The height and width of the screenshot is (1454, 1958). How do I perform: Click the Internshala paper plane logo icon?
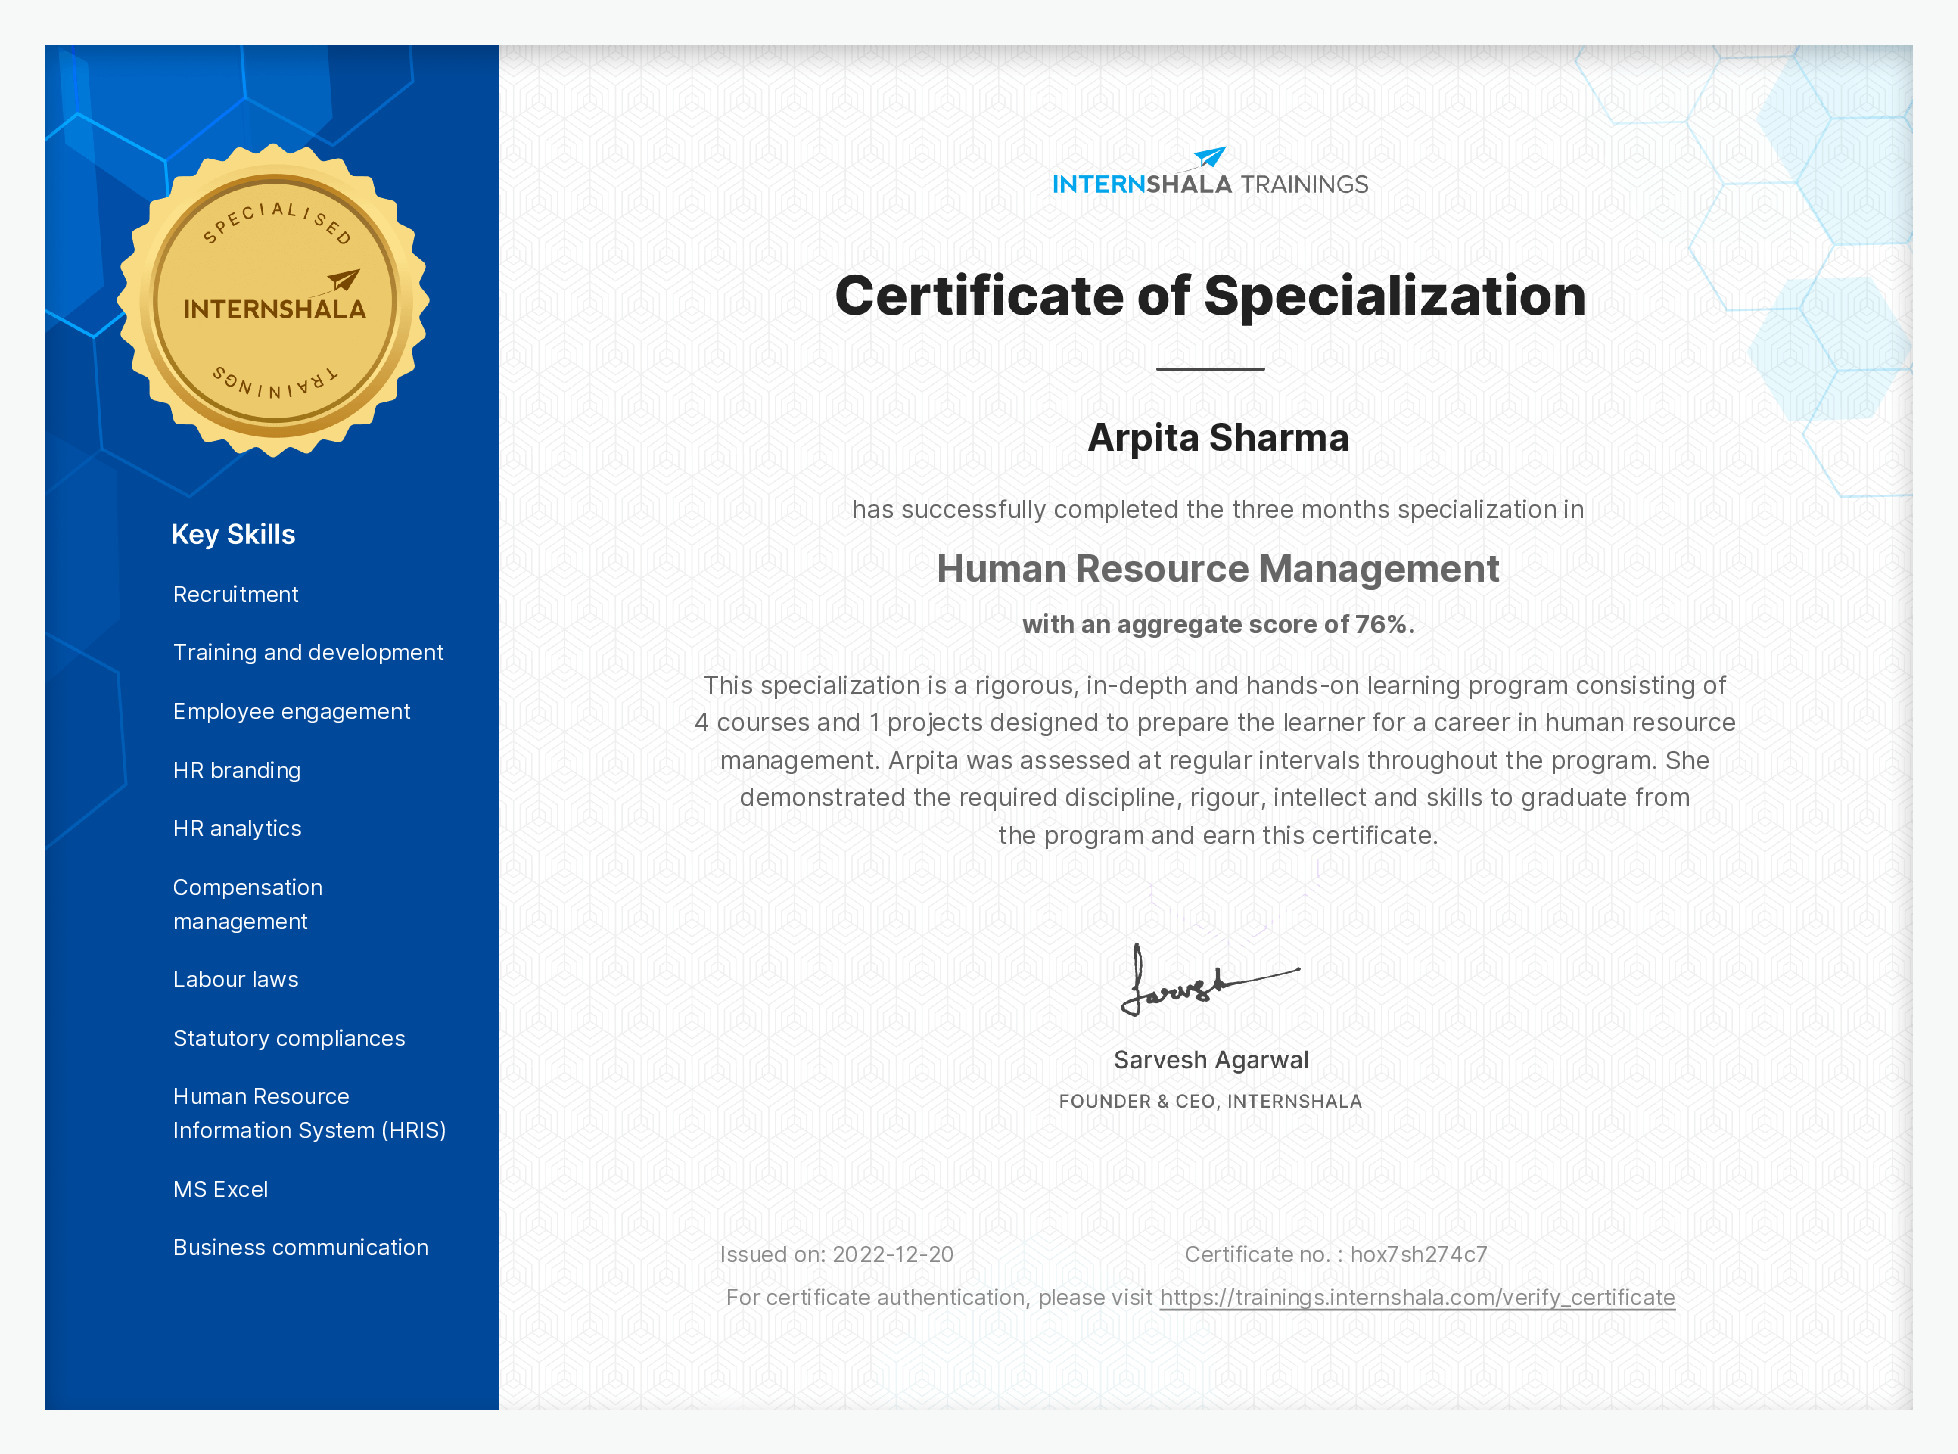point(1208,157)
